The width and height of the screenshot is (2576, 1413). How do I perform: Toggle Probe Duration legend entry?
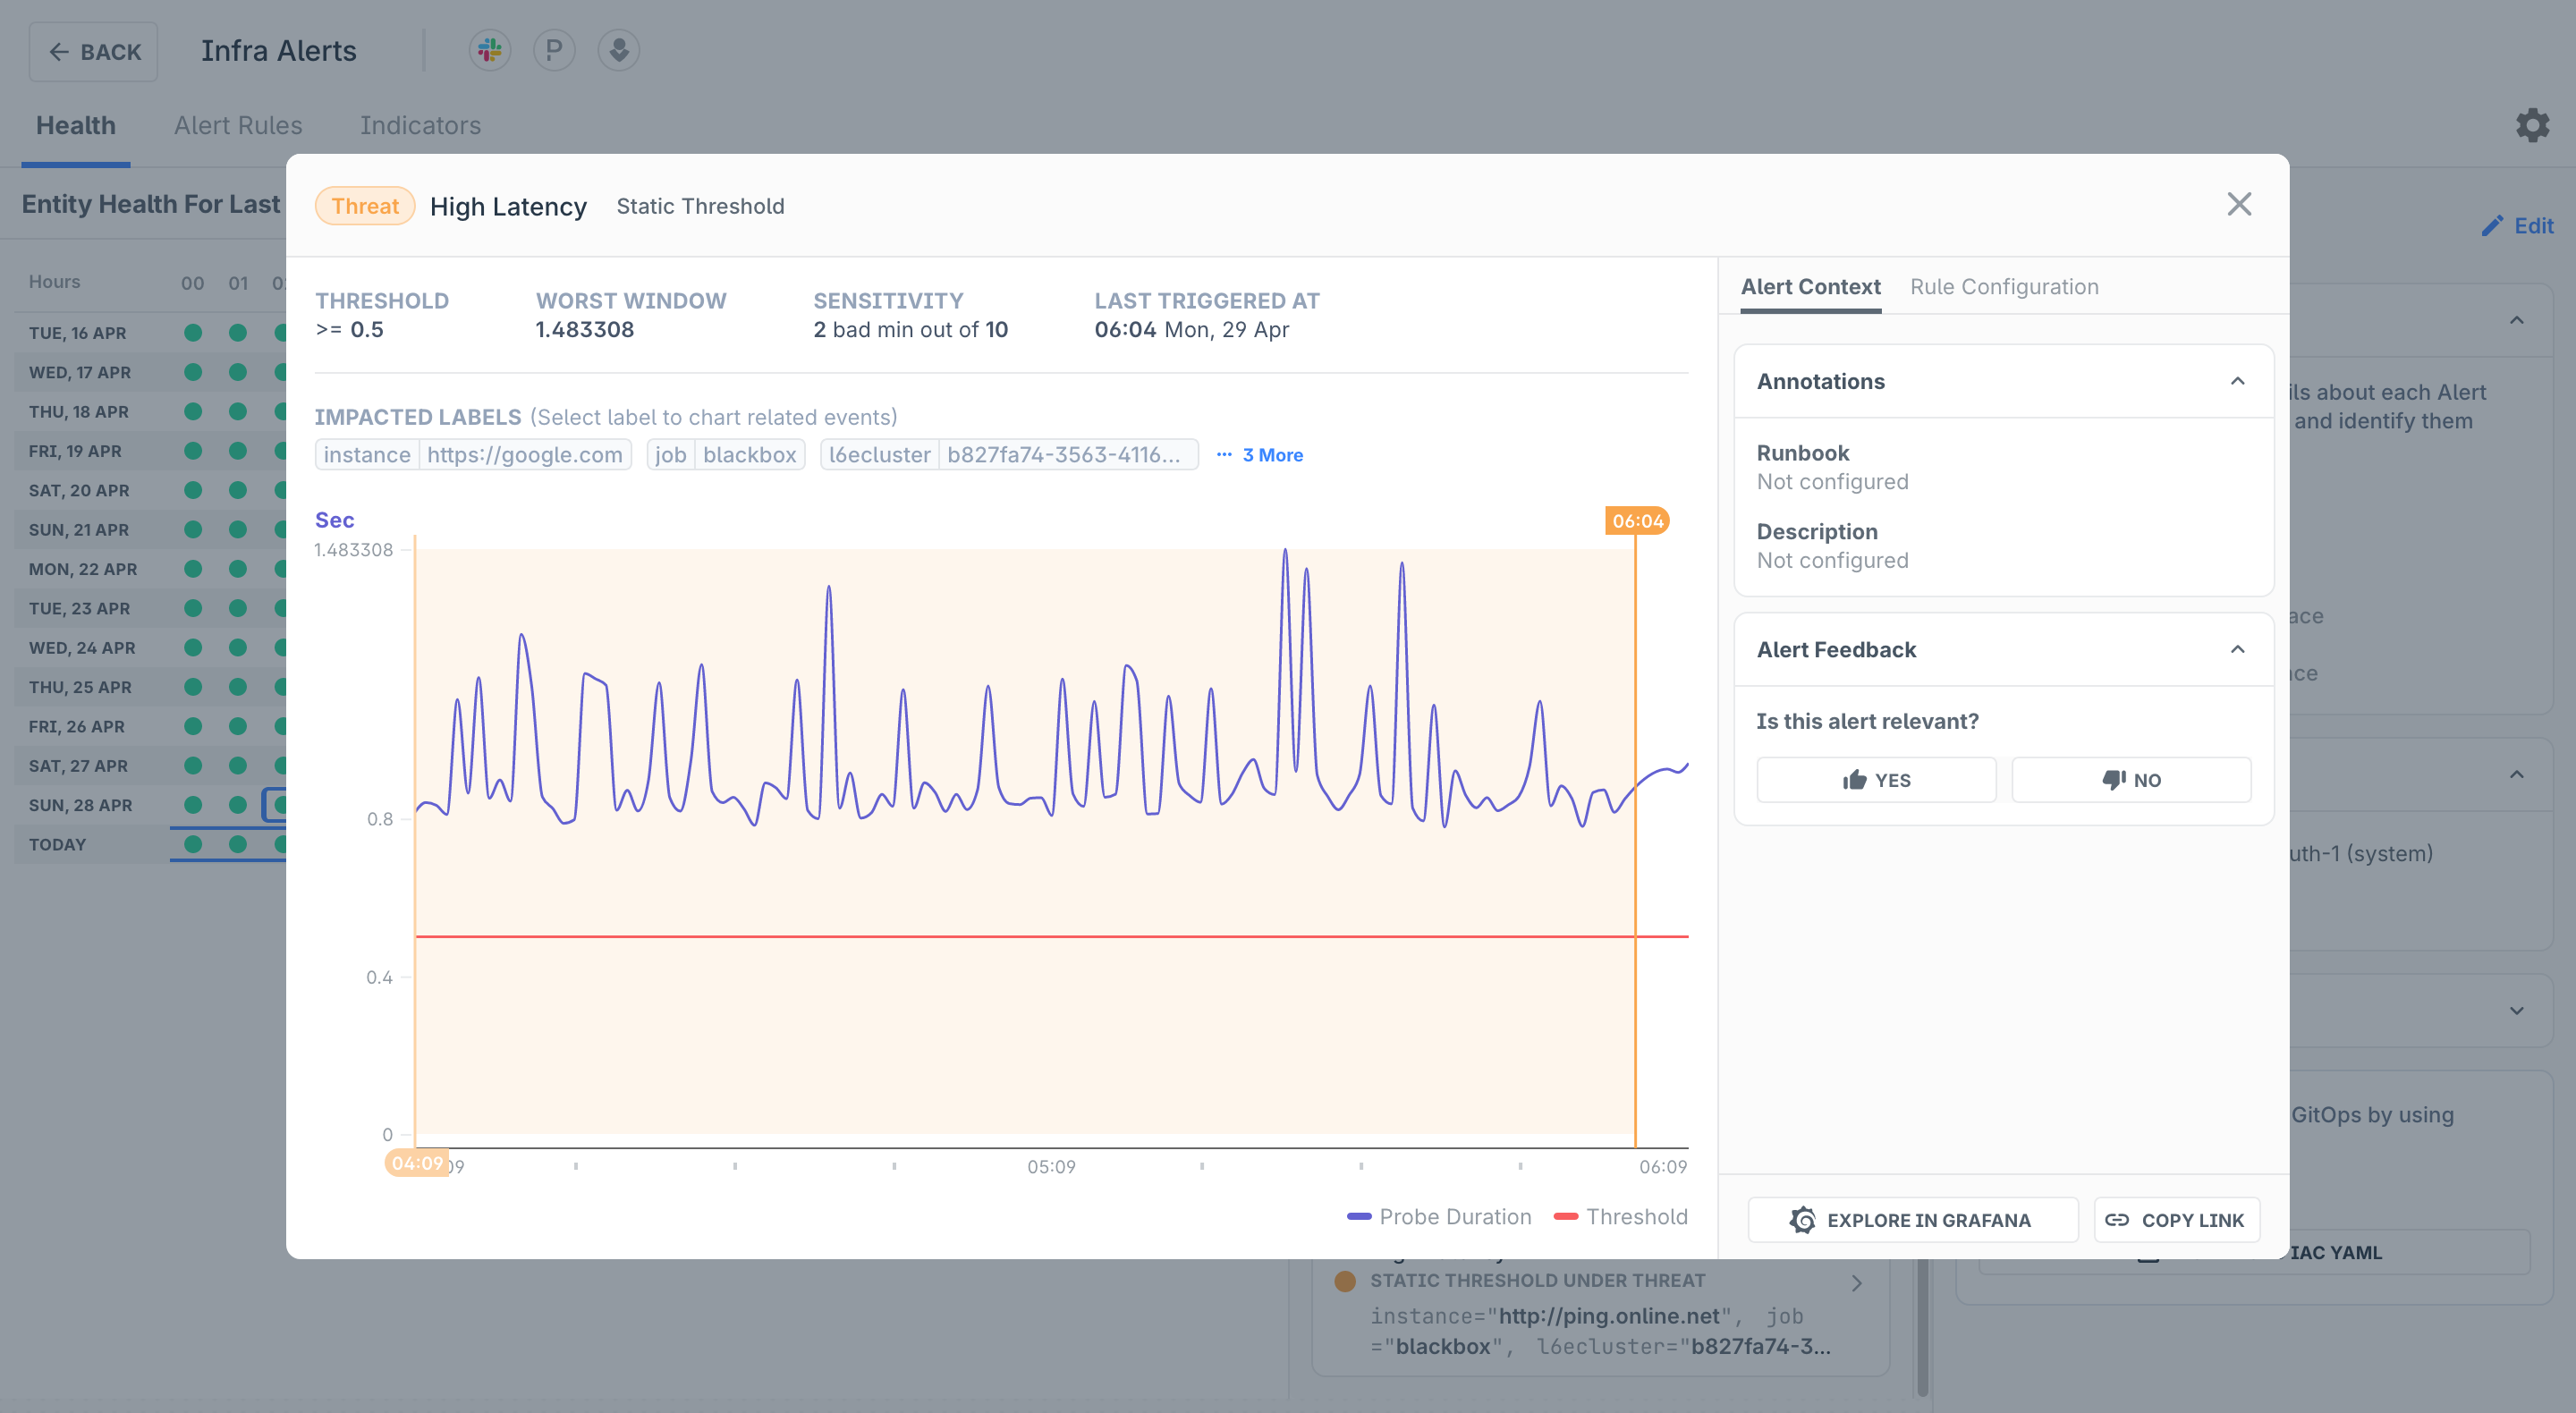click(1439, 1217)
